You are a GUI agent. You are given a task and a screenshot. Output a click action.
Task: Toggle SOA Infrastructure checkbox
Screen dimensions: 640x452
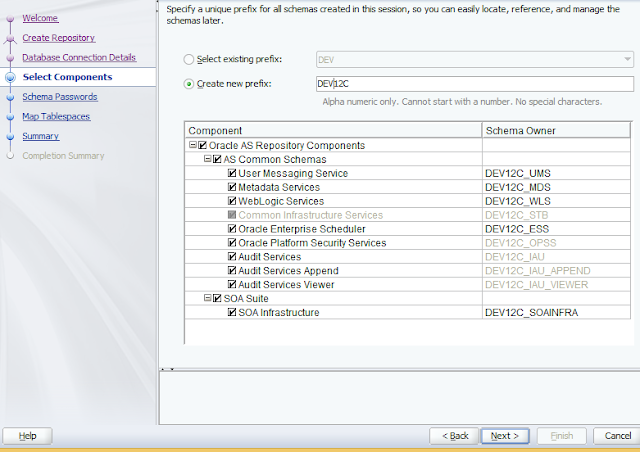(x=232, y=312)
